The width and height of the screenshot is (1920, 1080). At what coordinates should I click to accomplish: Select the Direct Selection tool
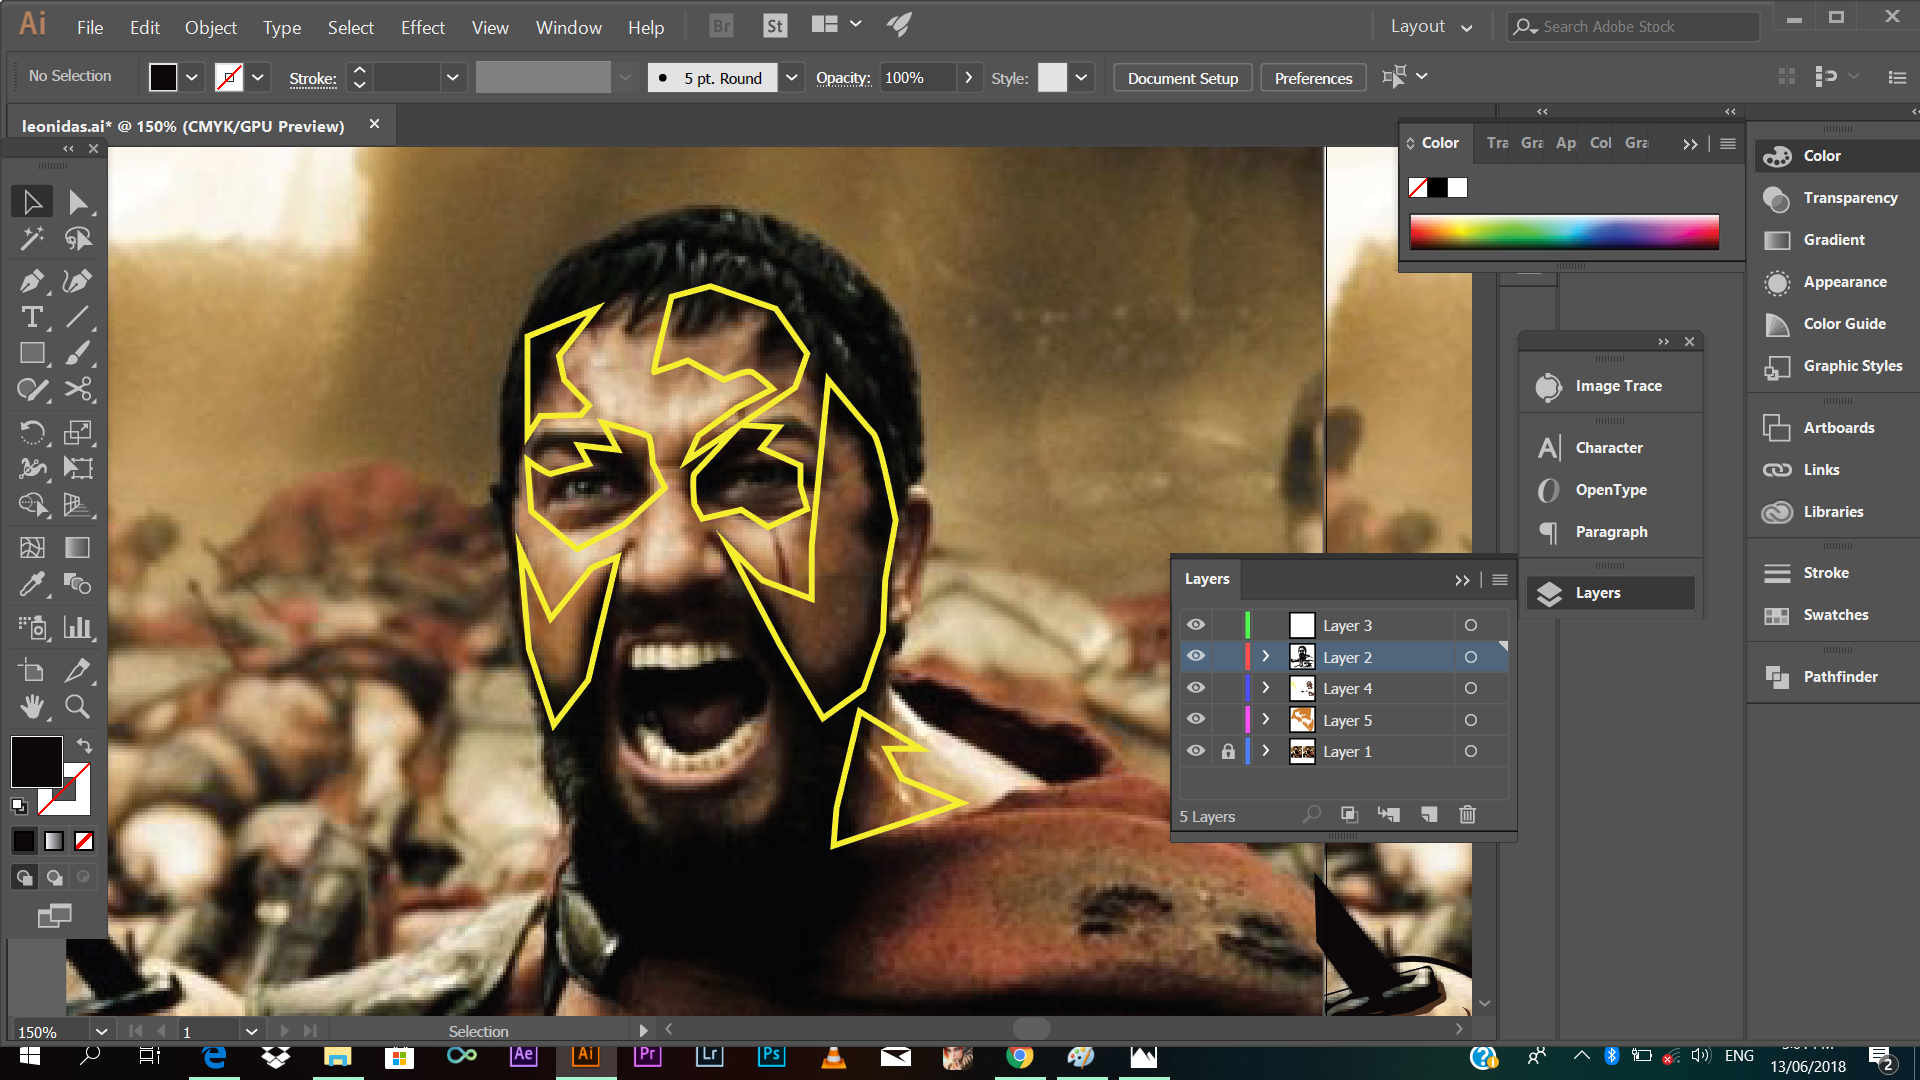point(77,202)
